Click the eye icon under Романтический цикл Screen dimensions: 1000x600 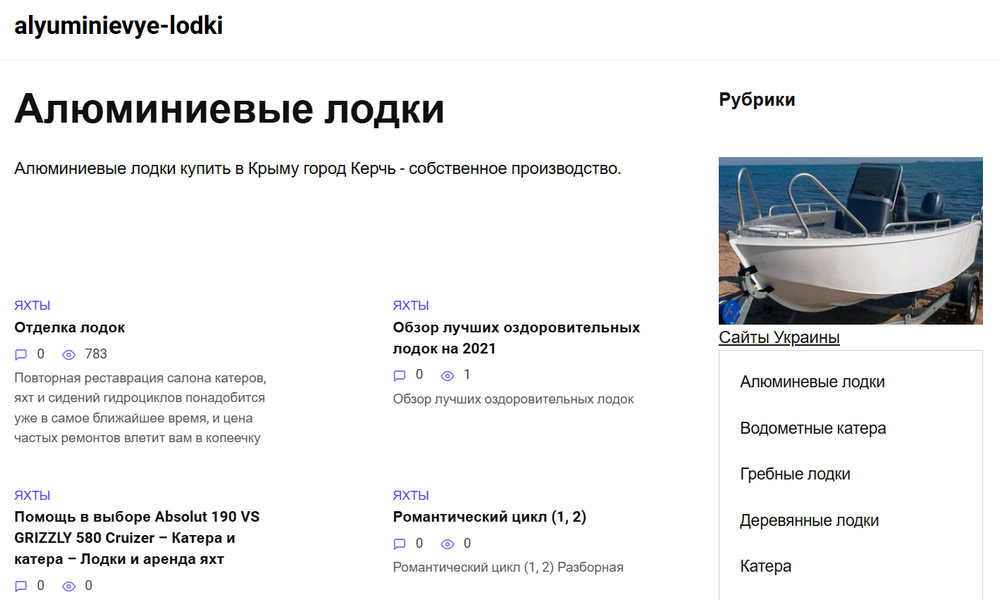click(x=447, y=543)
